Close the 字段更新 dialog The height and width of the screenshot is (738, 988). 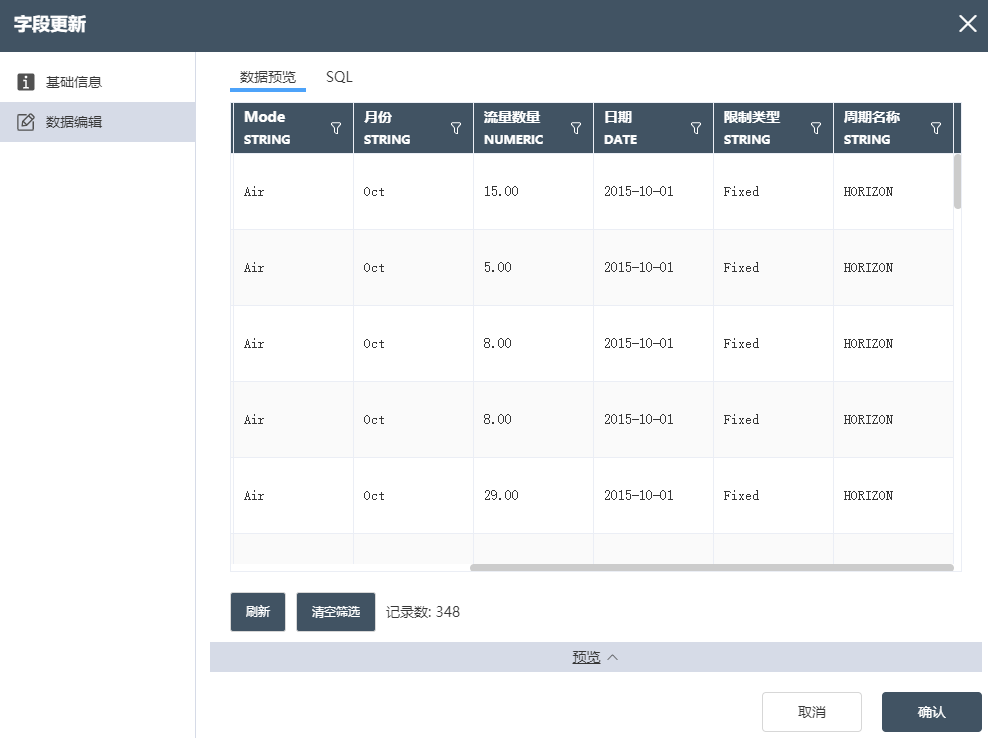(x=967, y=24)
